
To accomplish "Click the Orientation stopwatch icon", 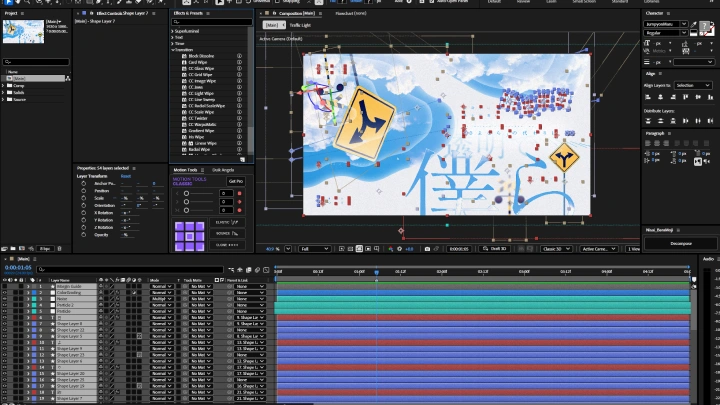I will 84,205.
